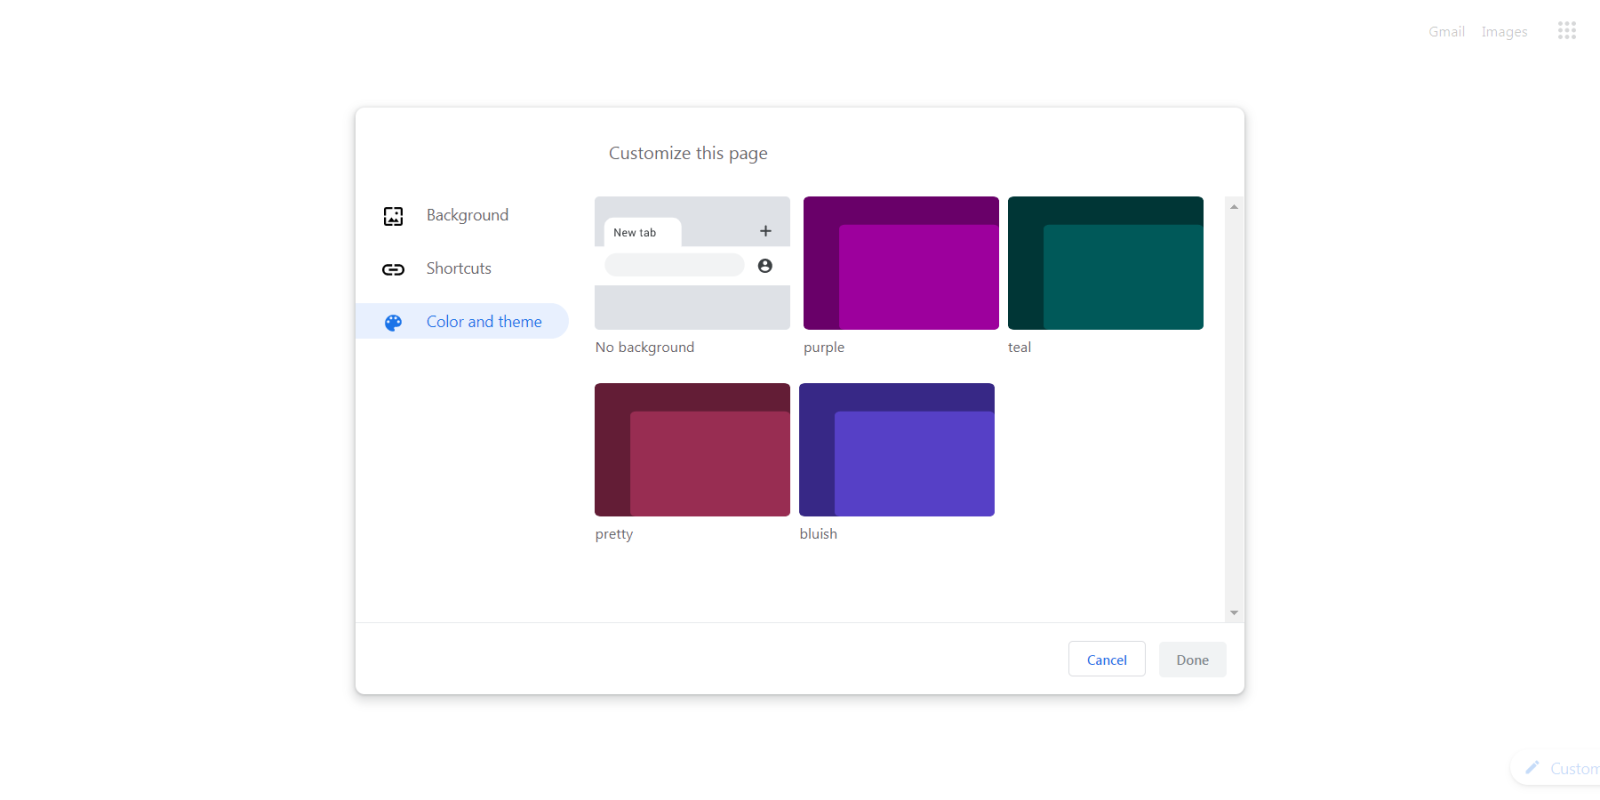Open the Google apps grid icon

point(1566,31)
